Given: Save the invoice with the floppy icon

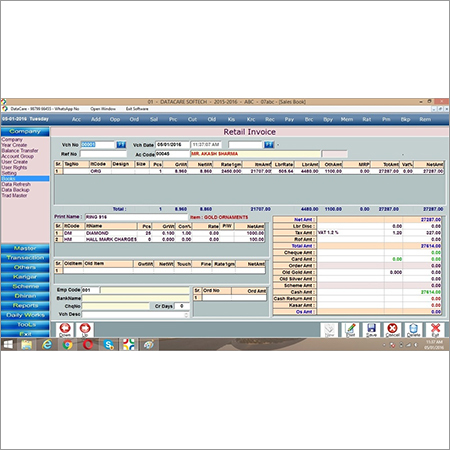Looking at the screenshot, I should [371, 330].
